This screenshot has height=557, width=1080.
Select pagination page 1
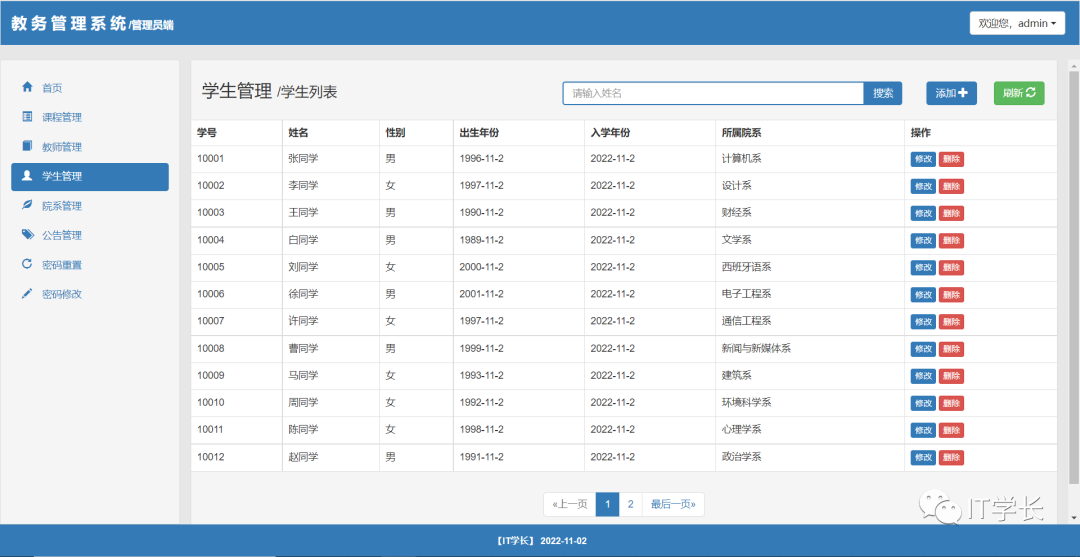(608, 505)
